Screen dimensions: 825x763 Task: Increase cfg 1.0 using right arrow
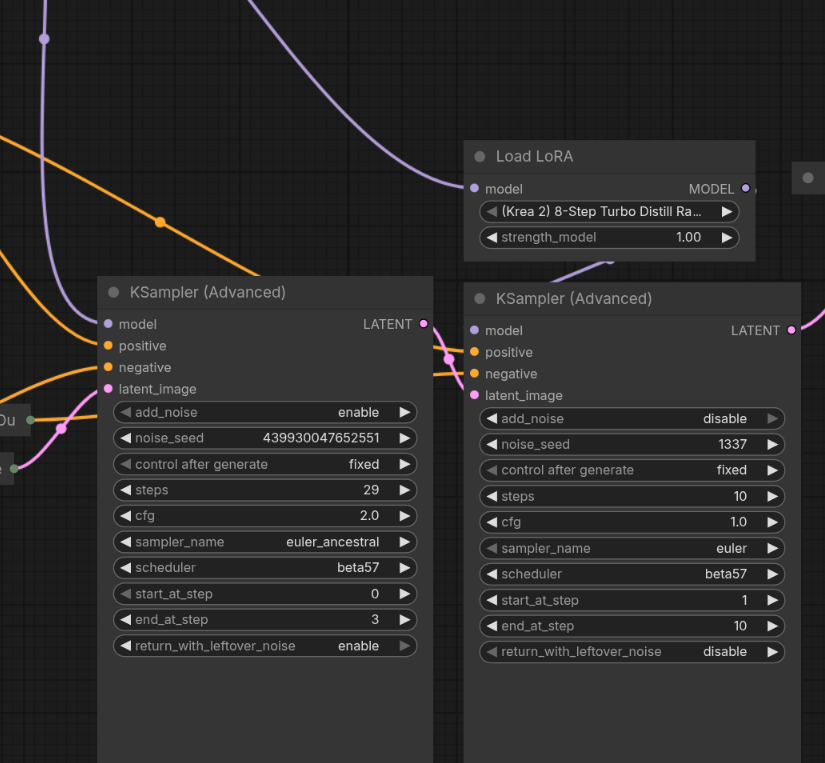point(772,522)
